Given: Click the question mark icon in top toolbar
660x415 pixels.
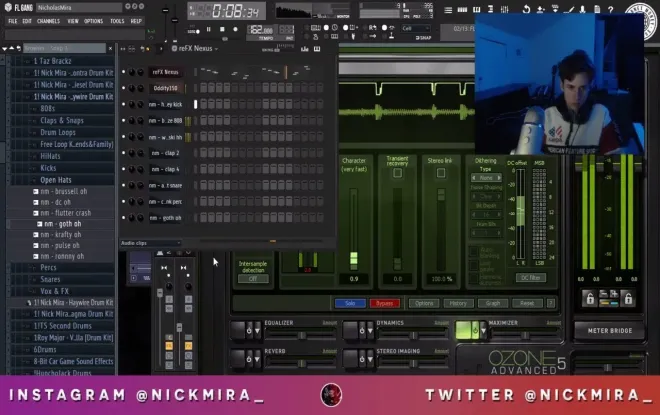Looking at the screenshot, I should 610,9.
